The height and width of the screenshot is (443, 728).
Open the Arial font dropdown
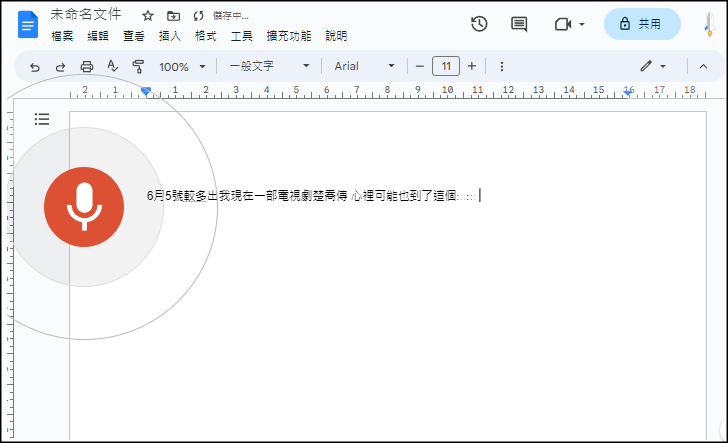(364, 67)
